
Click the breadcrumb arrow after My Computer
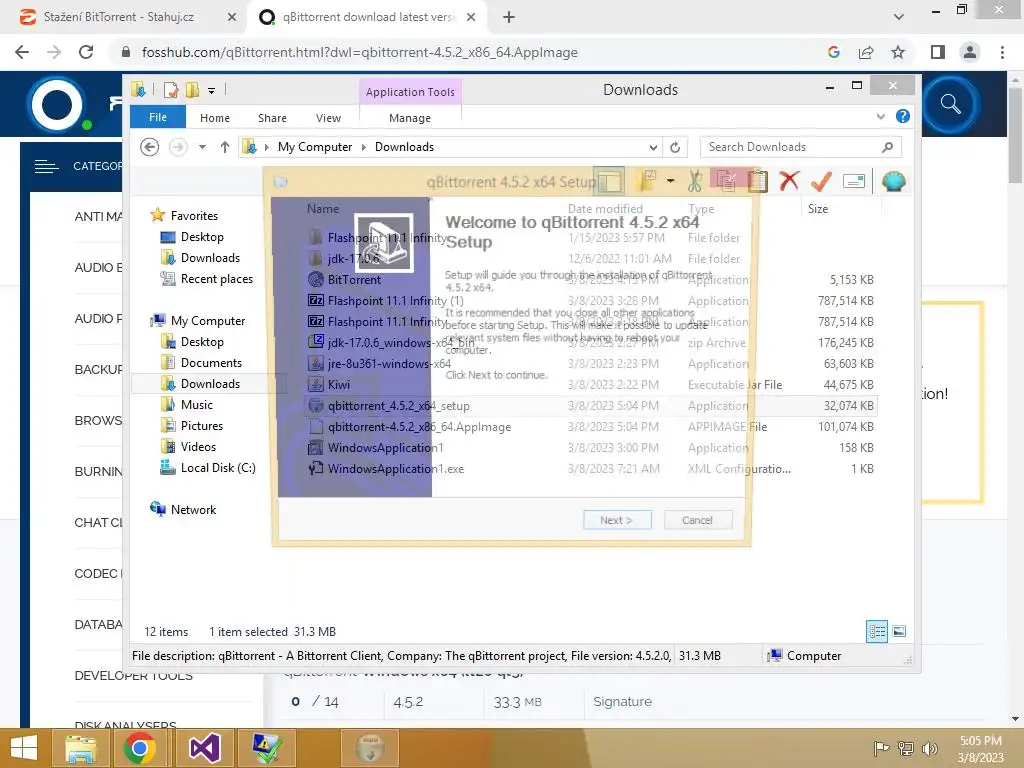[364, 147]
